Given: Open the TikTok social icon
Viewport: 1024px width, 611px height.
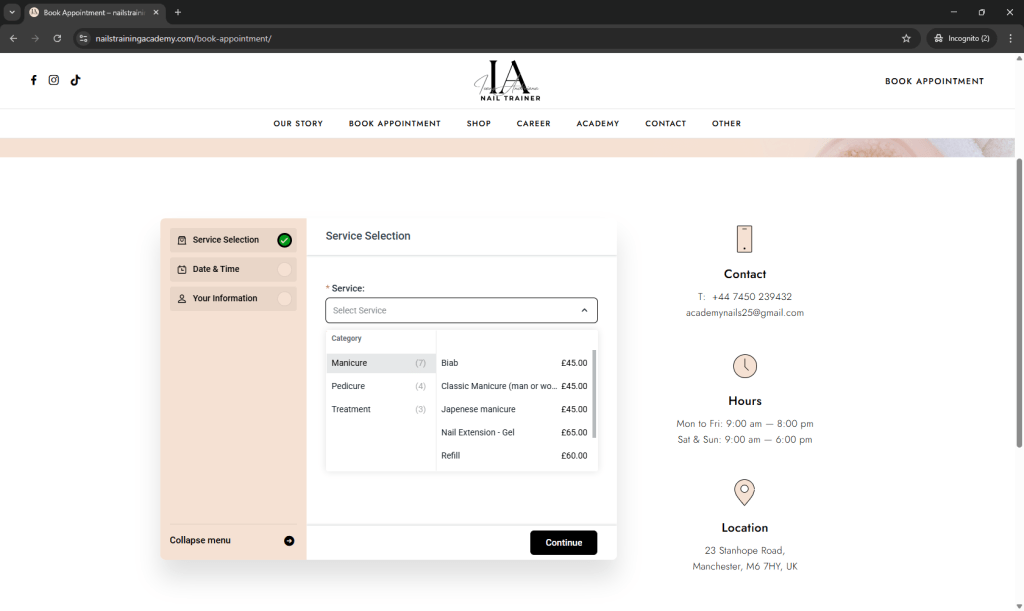Looking at the screenshot, I should (75, 80).
